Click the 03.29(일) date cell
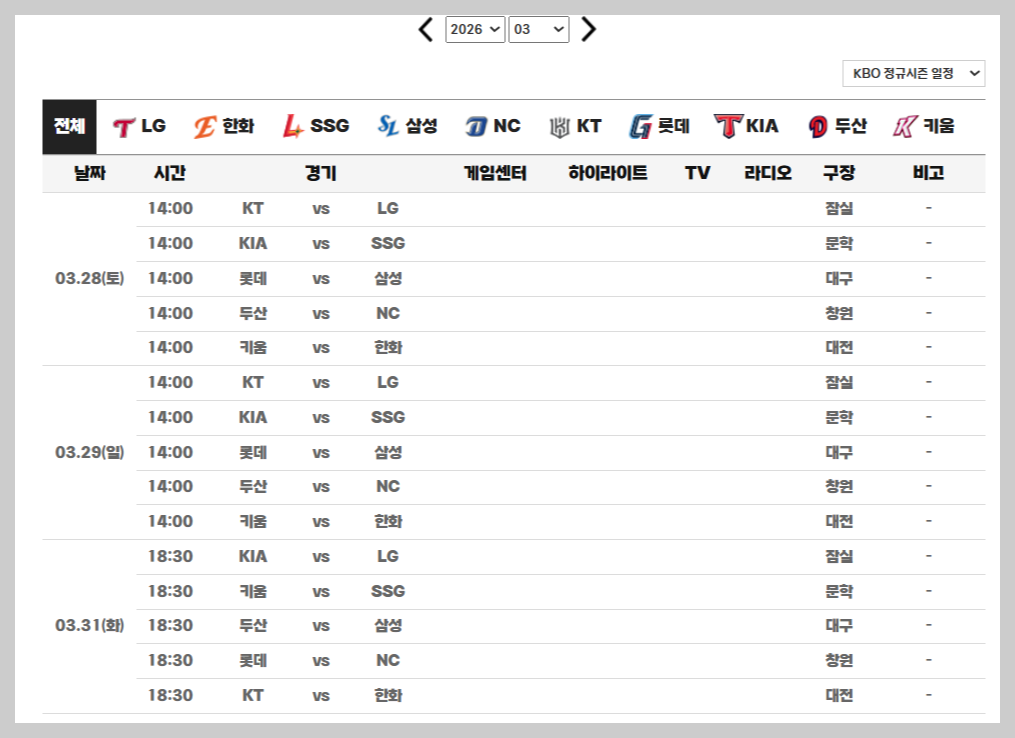This screenshot has height=738, width=1015. pyautogui.click(x=89, y=452)
